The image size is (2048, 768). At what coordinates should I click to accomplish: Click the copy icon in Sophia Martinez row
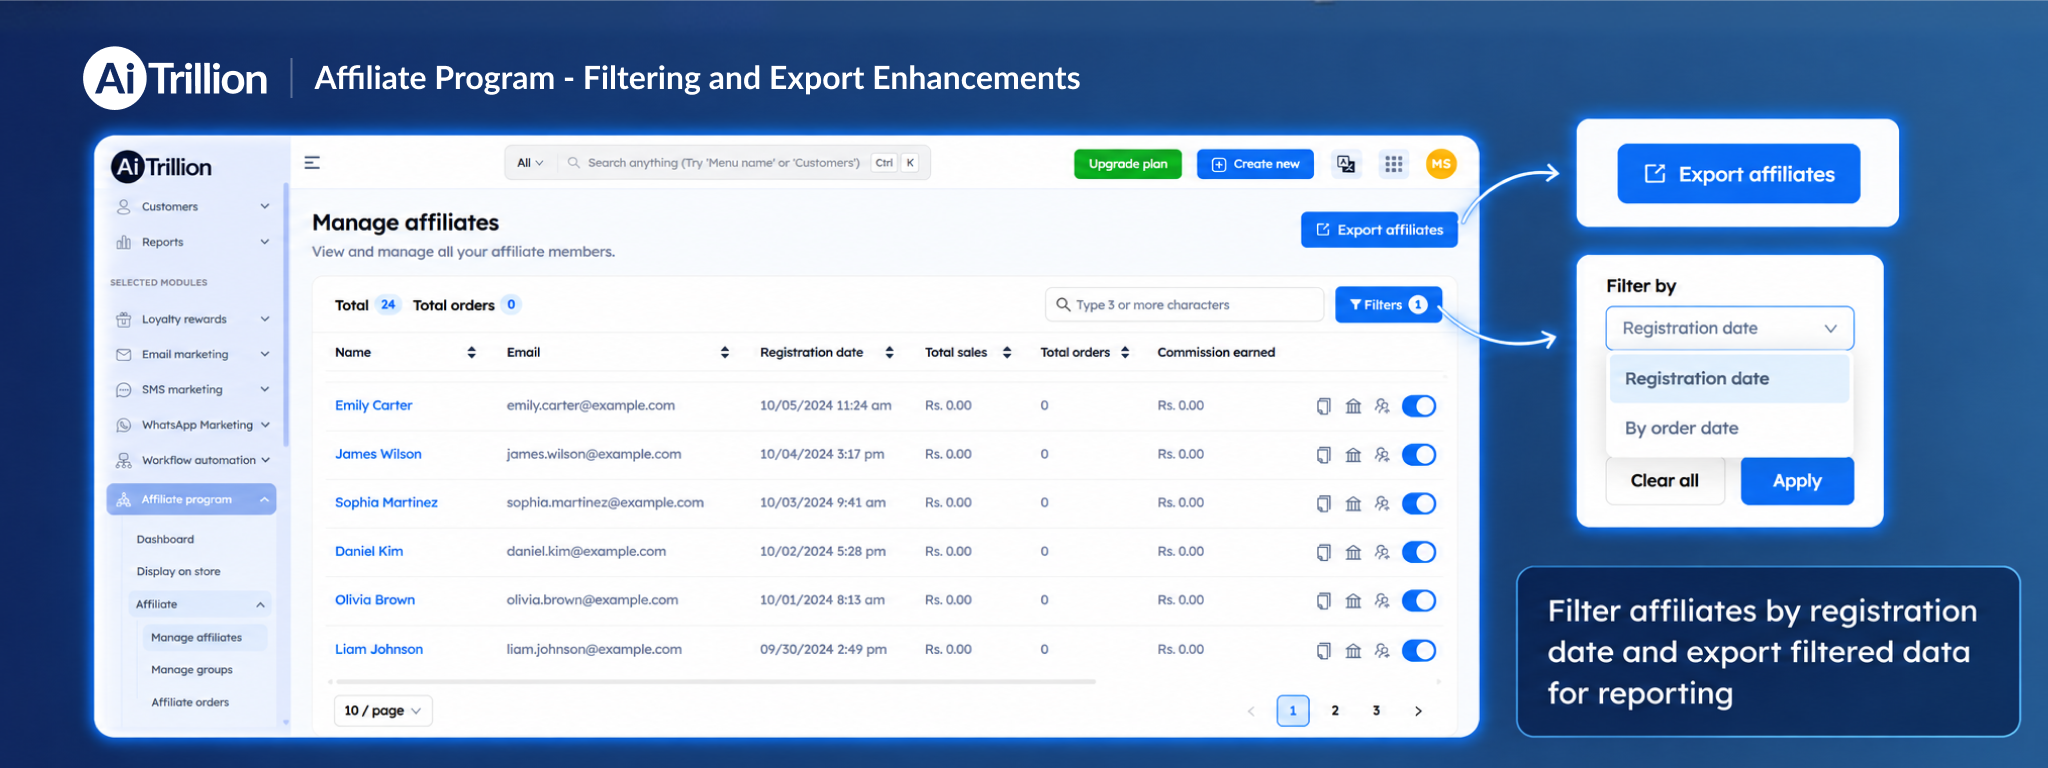pos(1324,504)
